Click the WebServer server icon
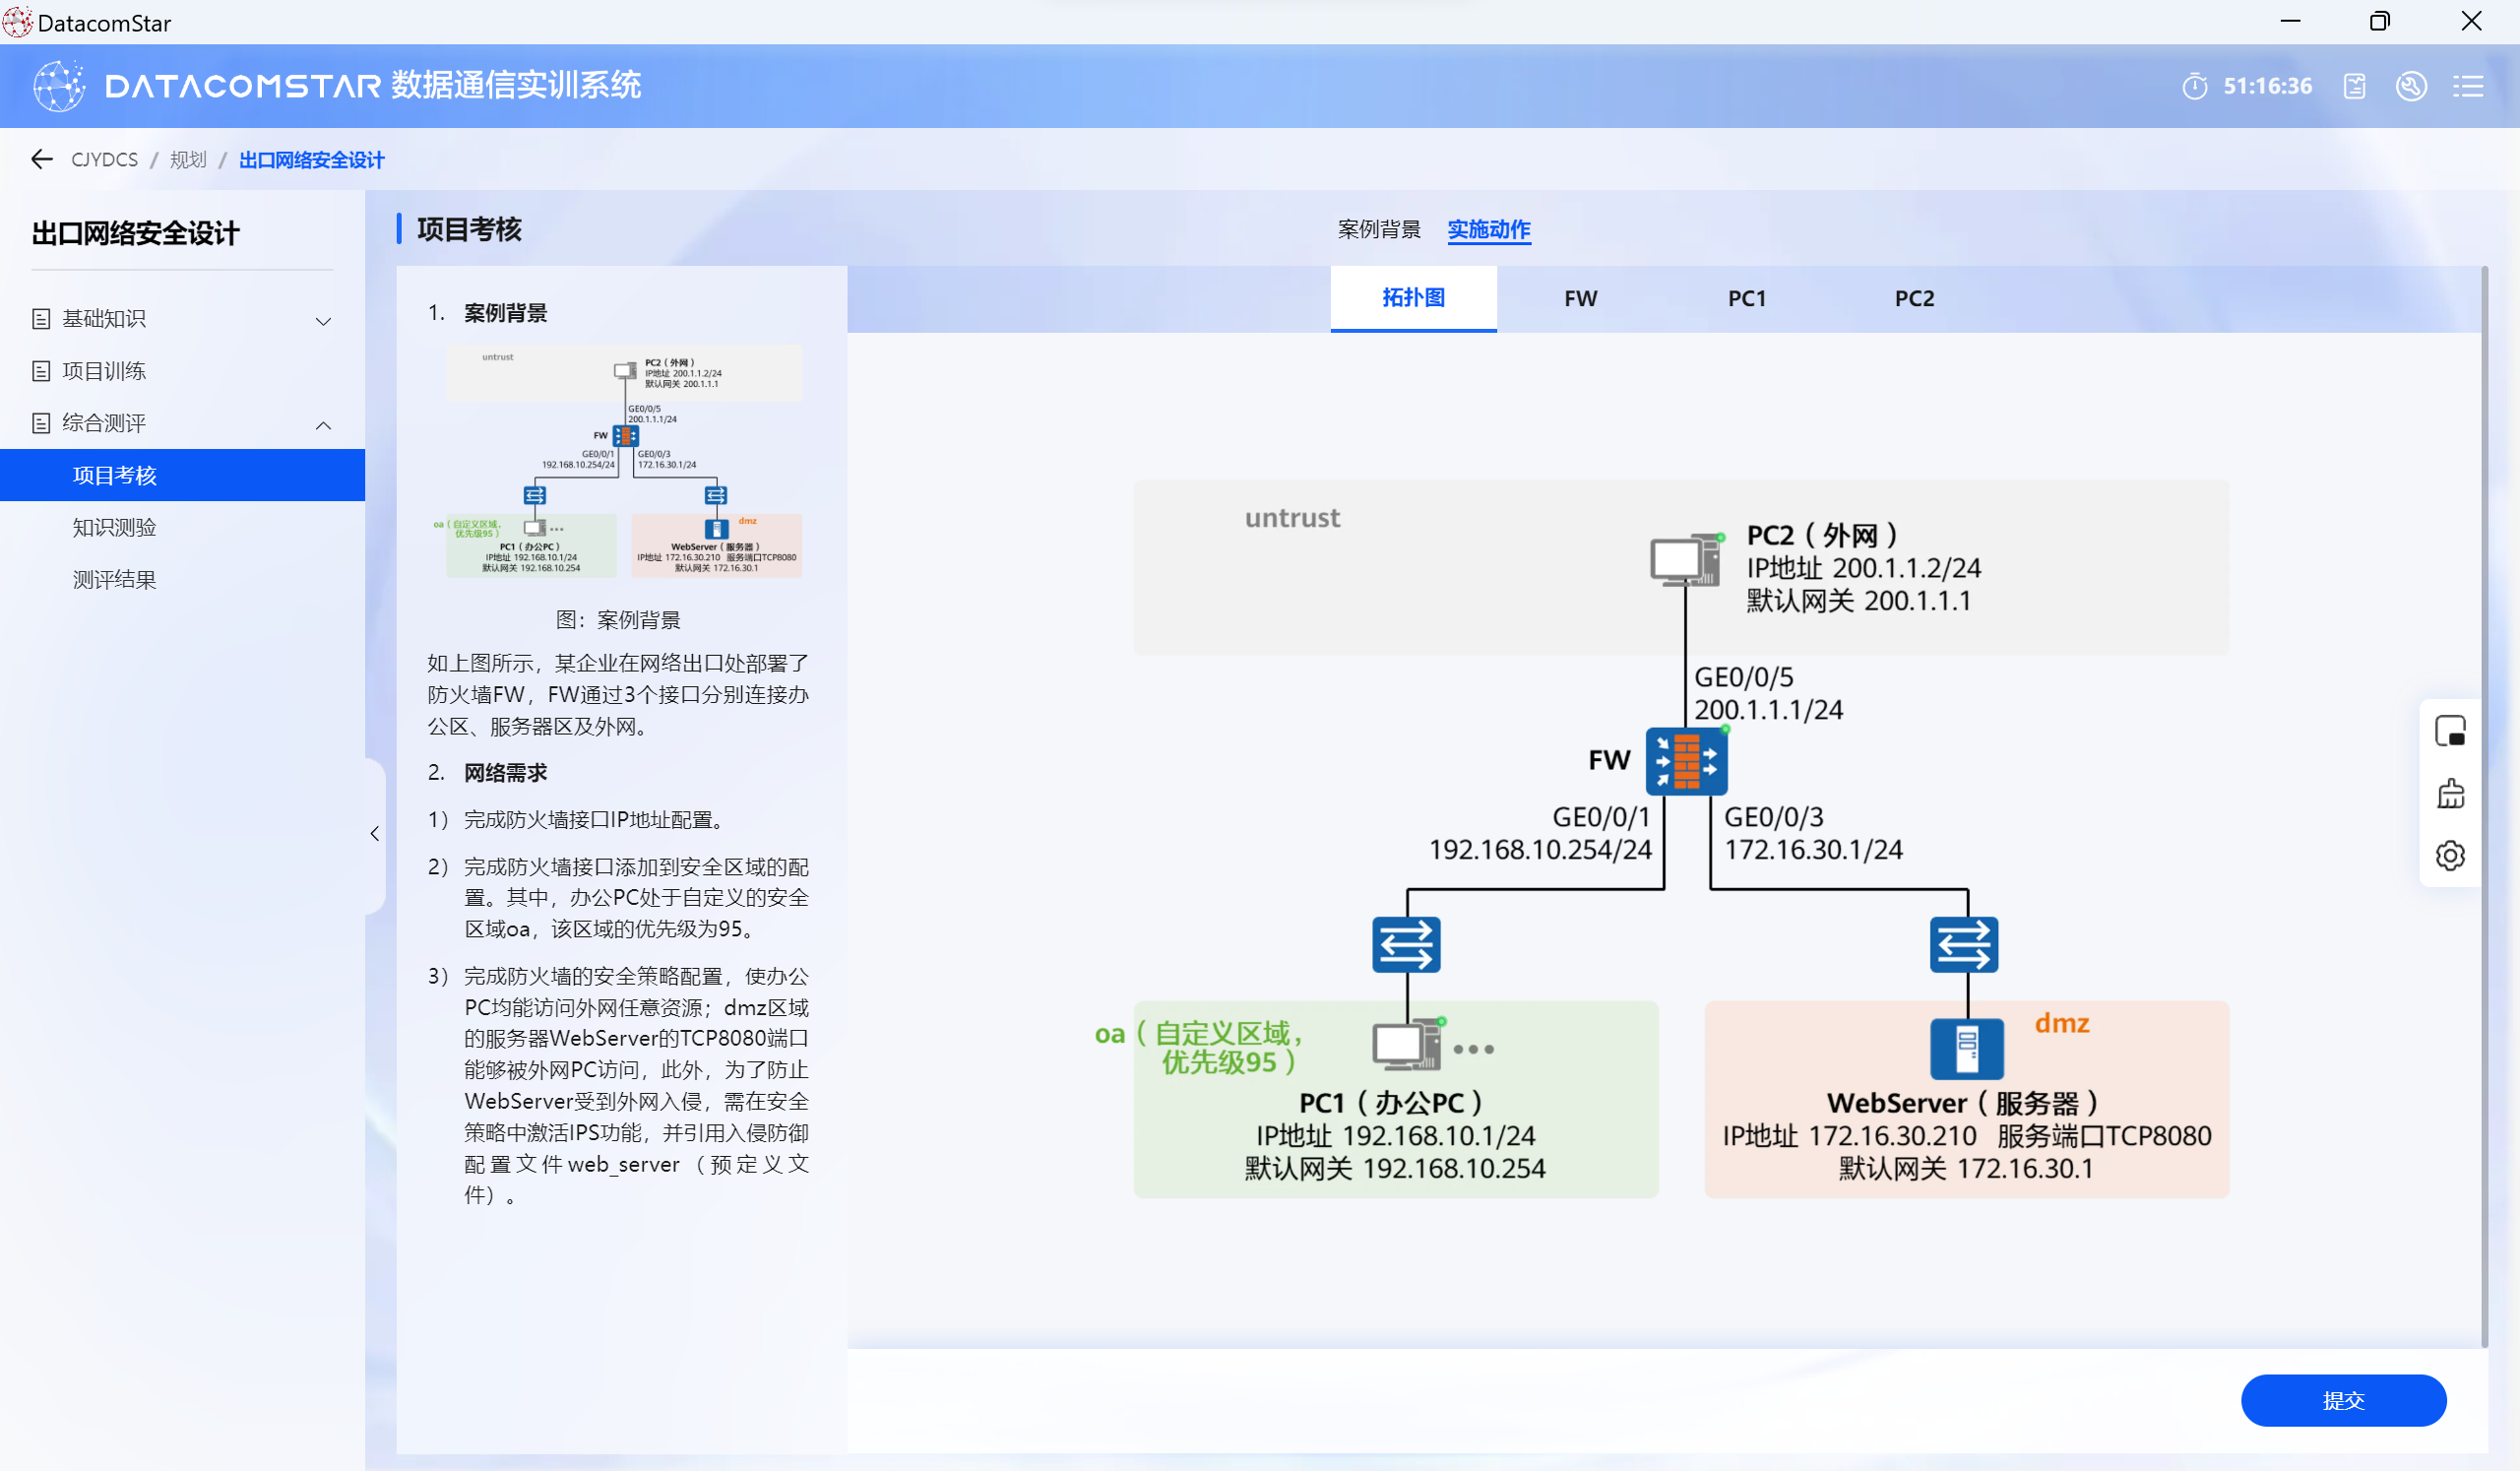This screenshot has height=1471, width=2520. point(1965,1048)
